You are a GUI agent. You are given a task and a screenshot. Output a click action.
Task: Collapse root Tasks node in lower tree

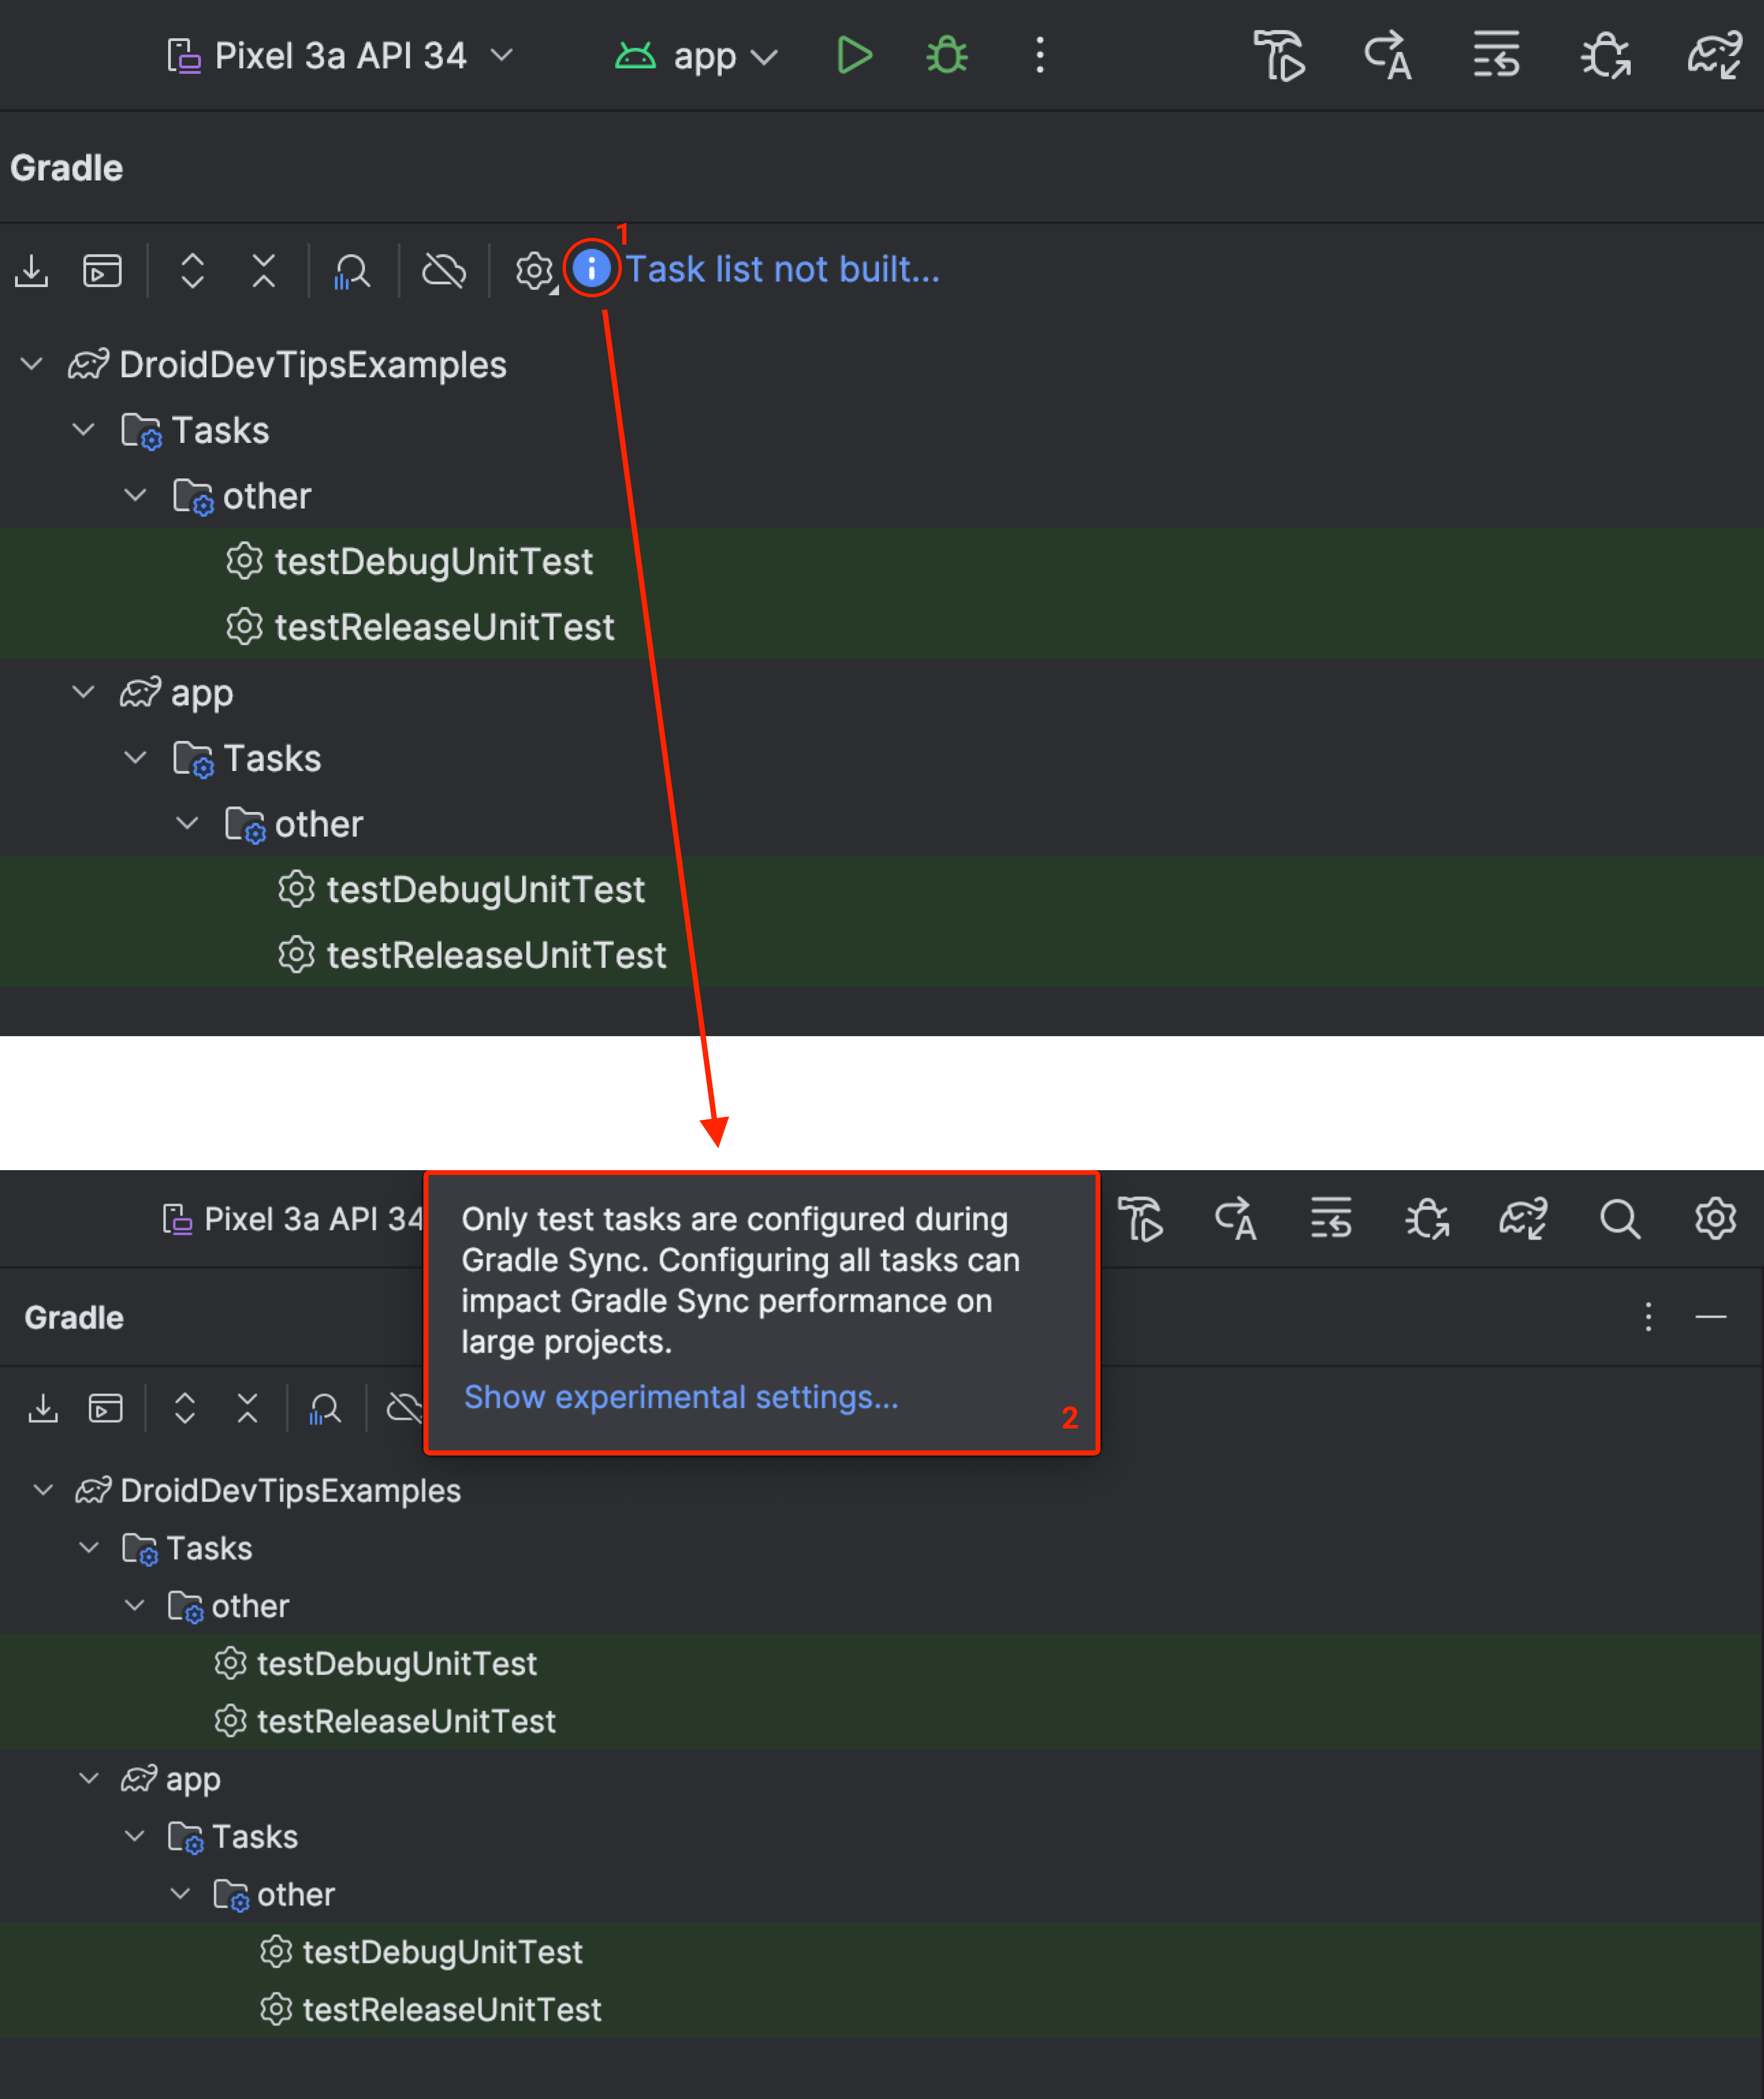[x=89, y=1548]
